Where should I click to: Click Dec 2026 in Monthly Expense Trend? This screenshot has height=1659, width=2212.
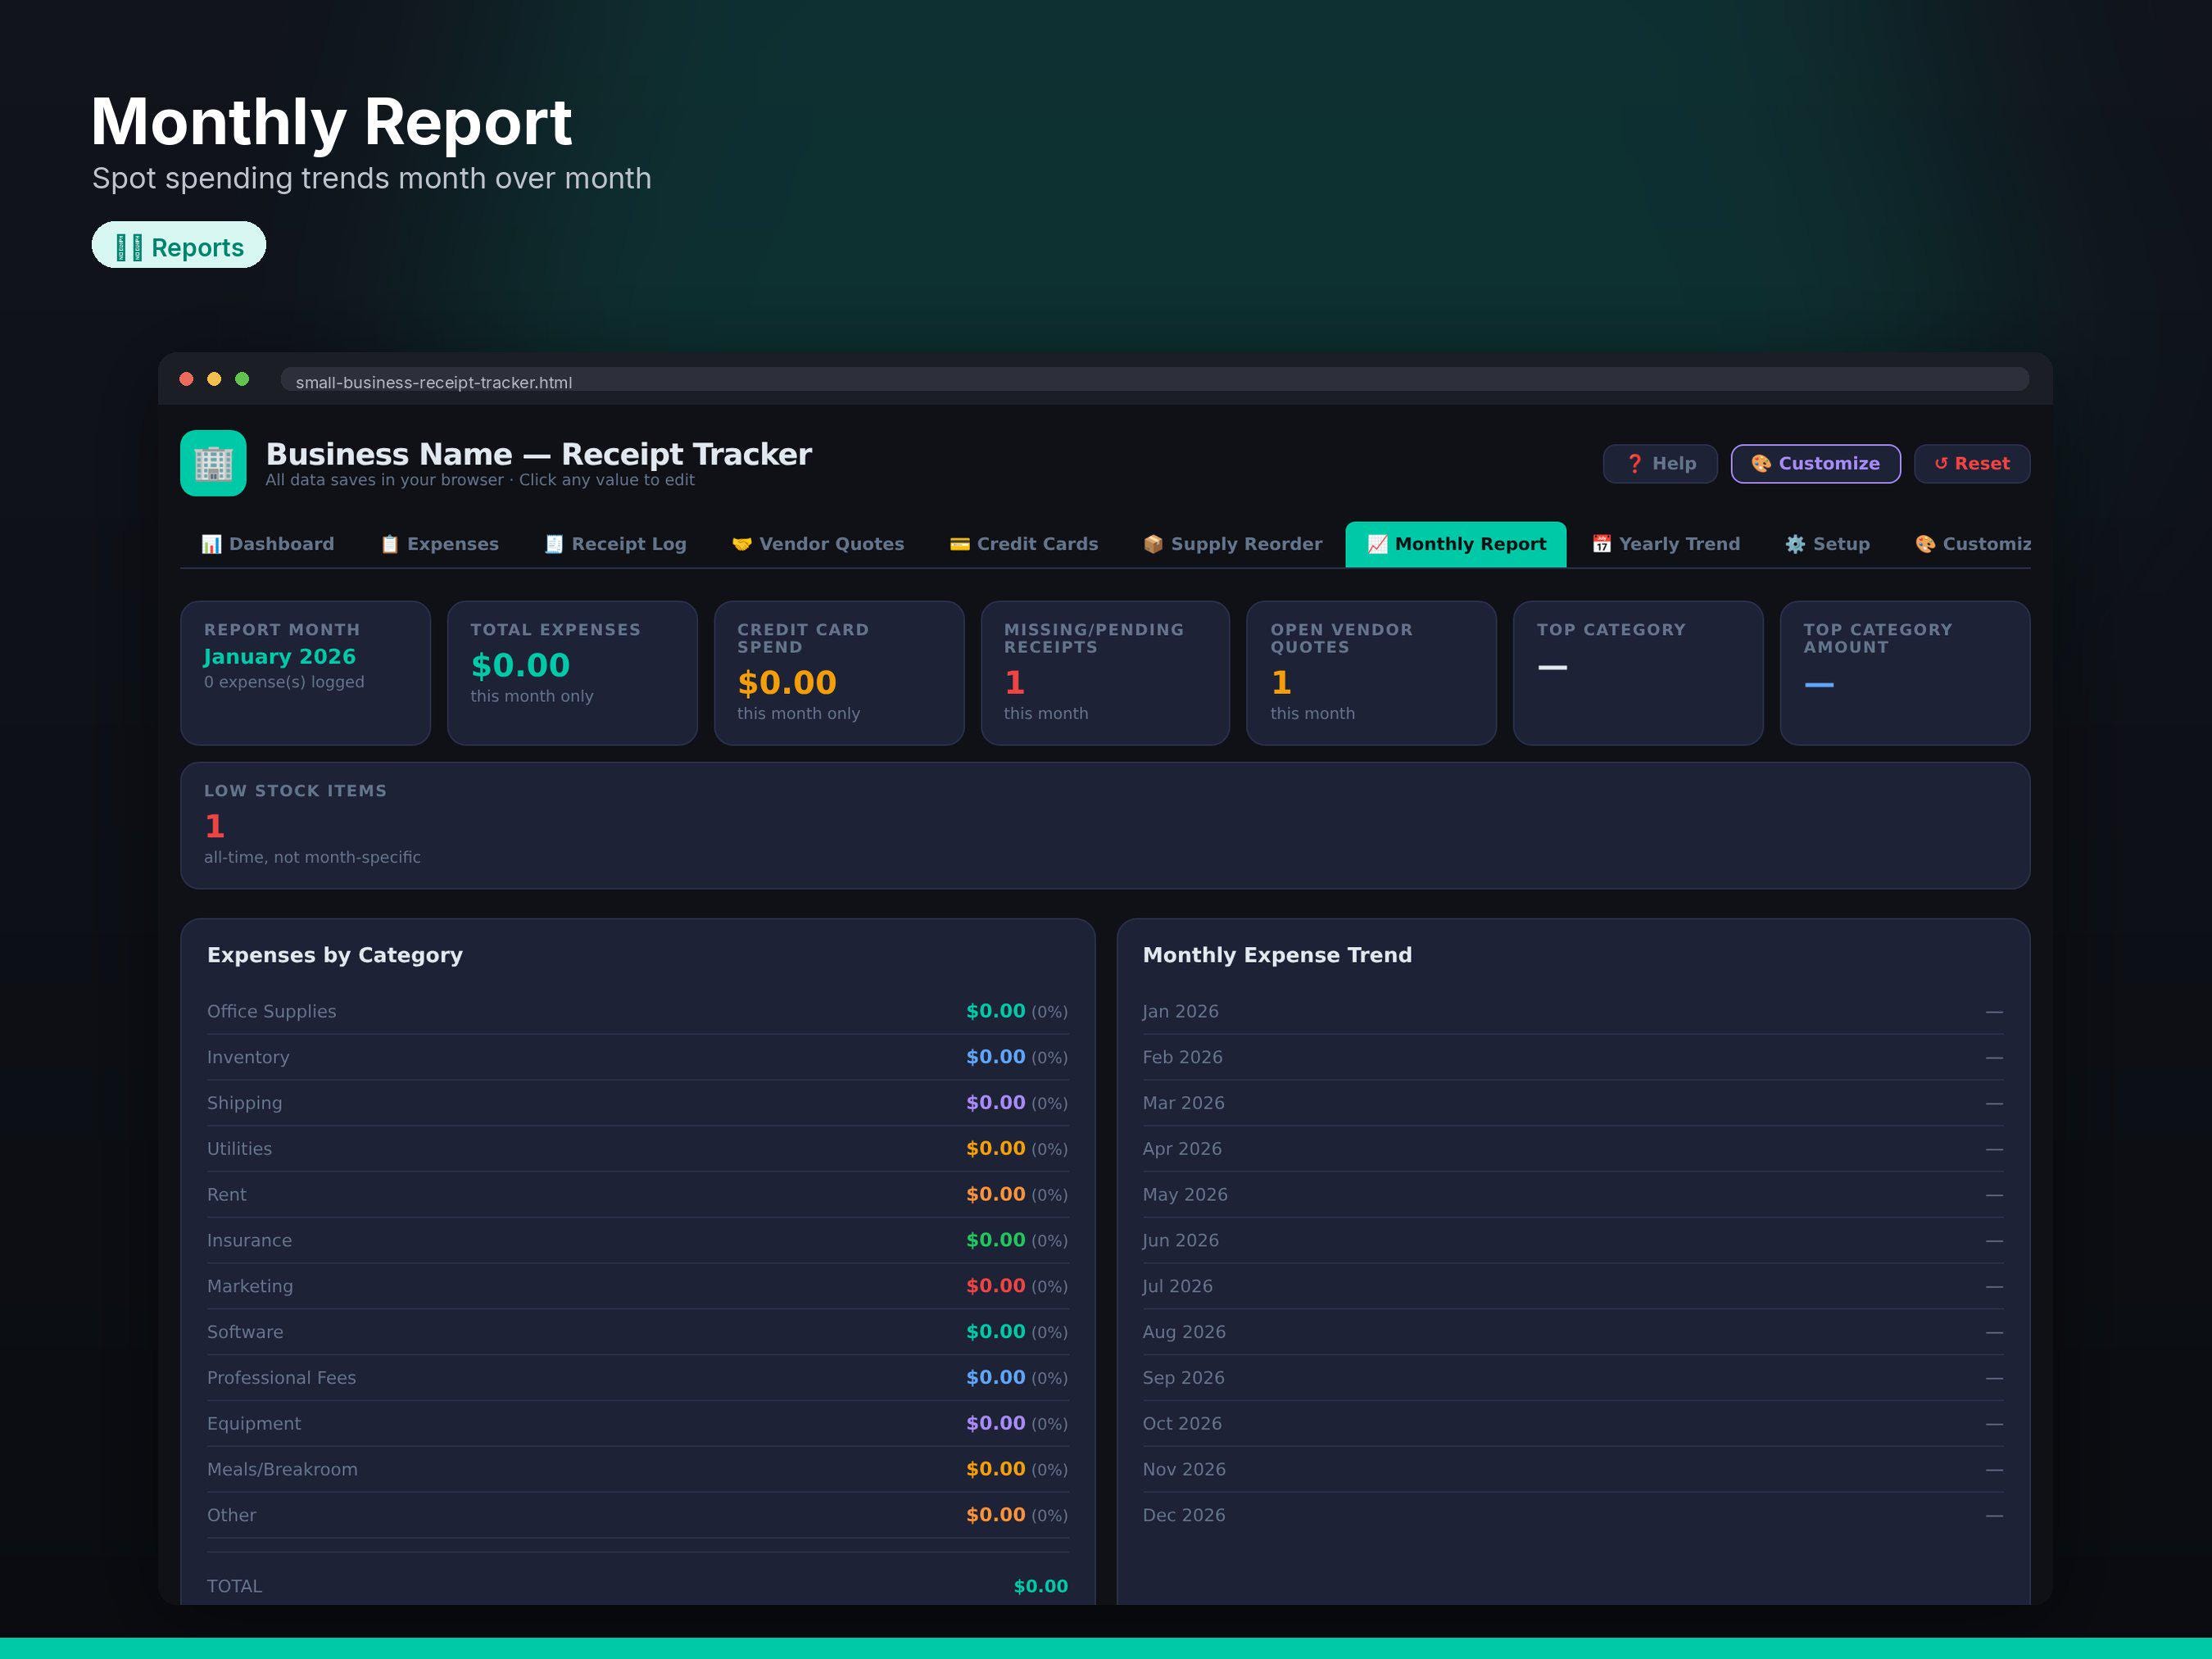click(1184, 1515)
